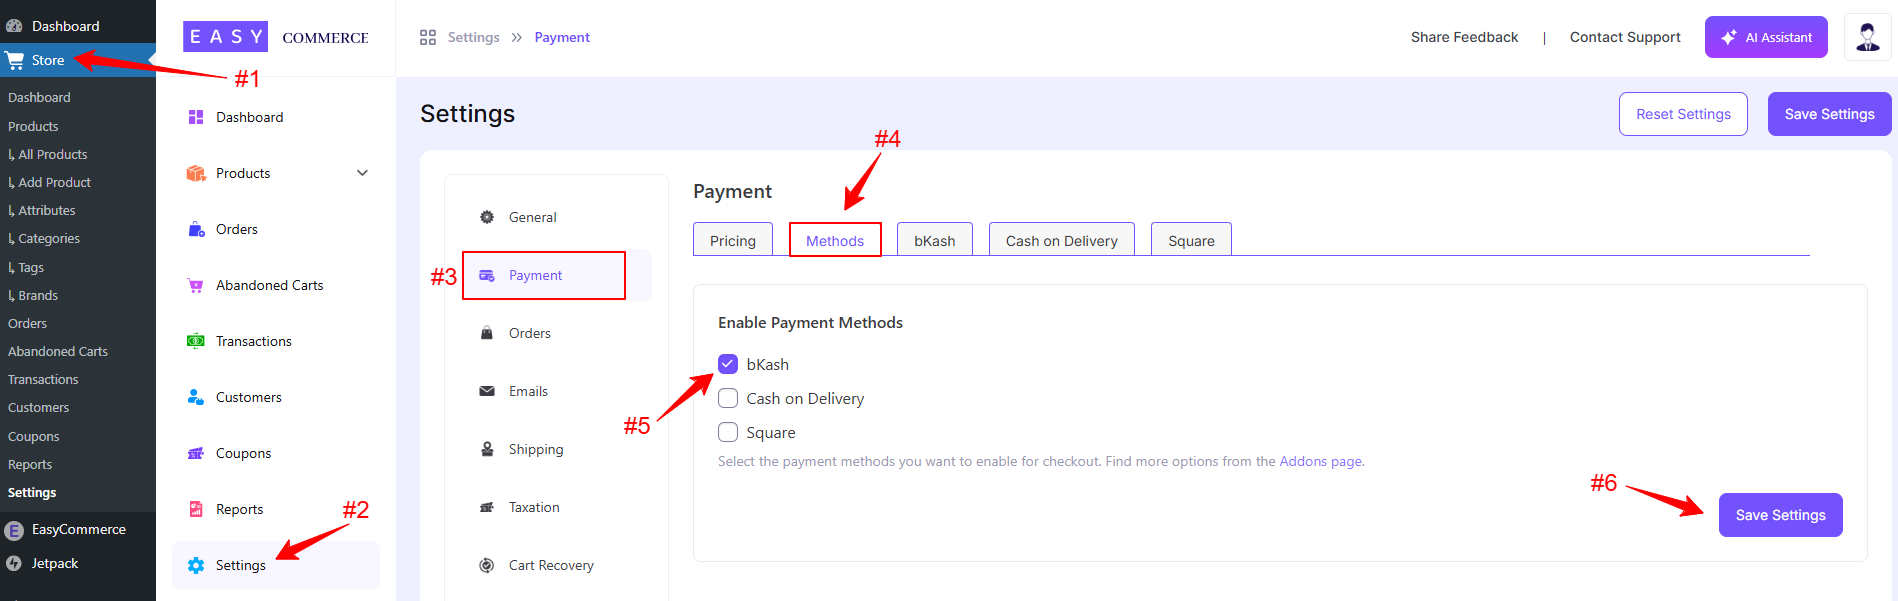
Task: Open Customers in WordPress menu
Action: [39, 407]
